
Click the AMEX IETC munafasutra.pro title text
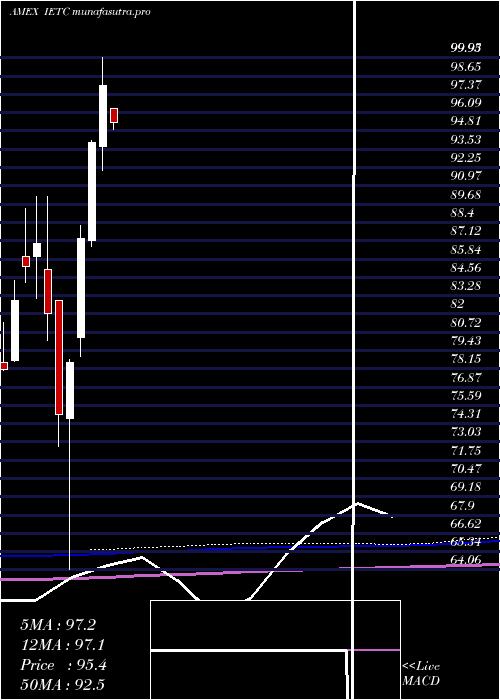tap(79, 12)
